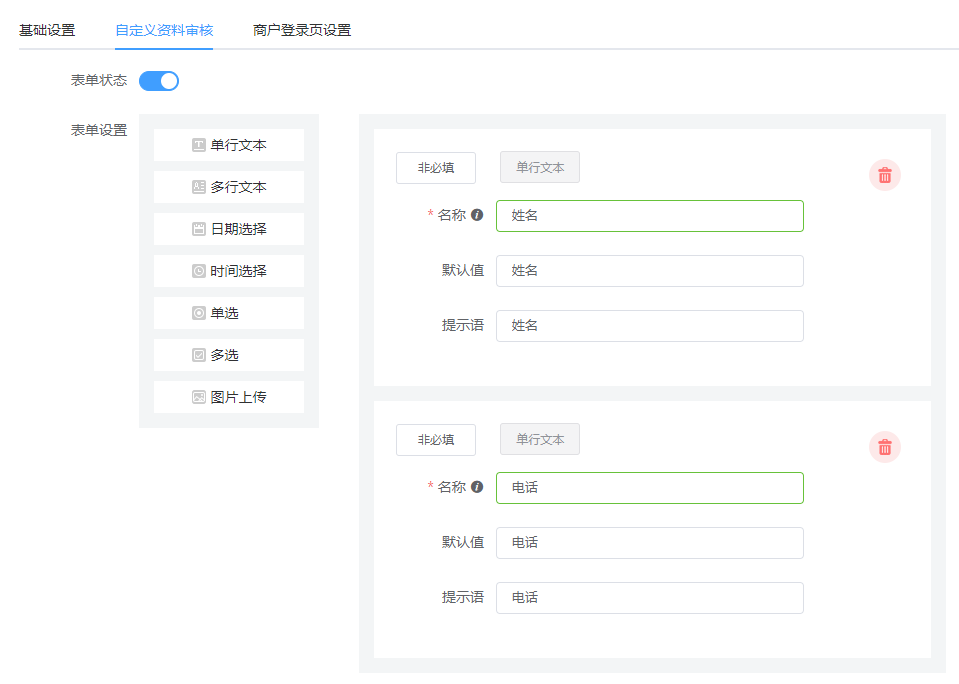Image resolution: width=959 pixels, height=684 pixels.
Task: Click the 电话 提示语 input field
Action: tap(650, 598)
